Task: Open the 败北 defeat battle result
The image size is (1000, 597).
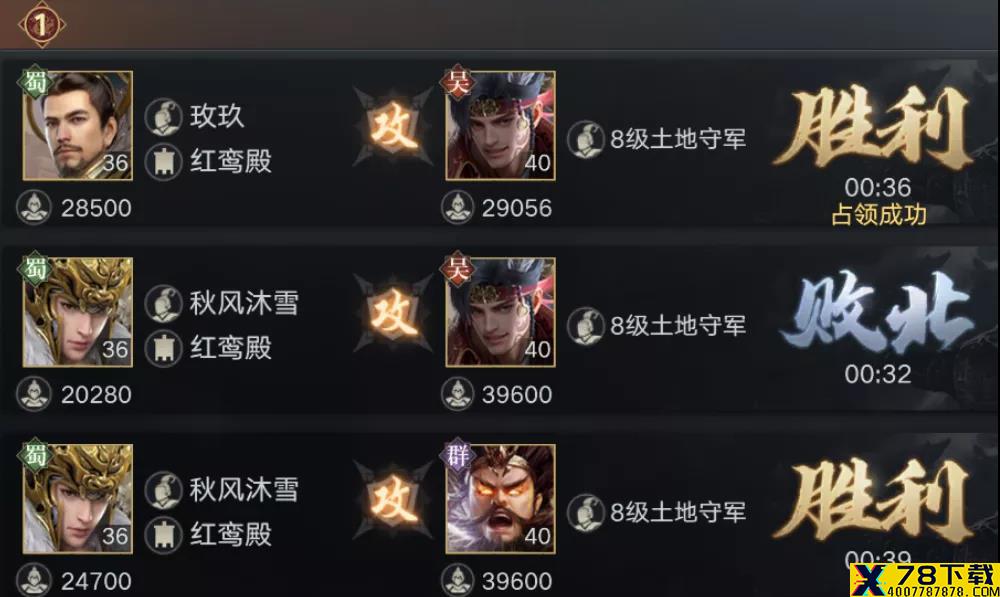Action: click(878, 313)
